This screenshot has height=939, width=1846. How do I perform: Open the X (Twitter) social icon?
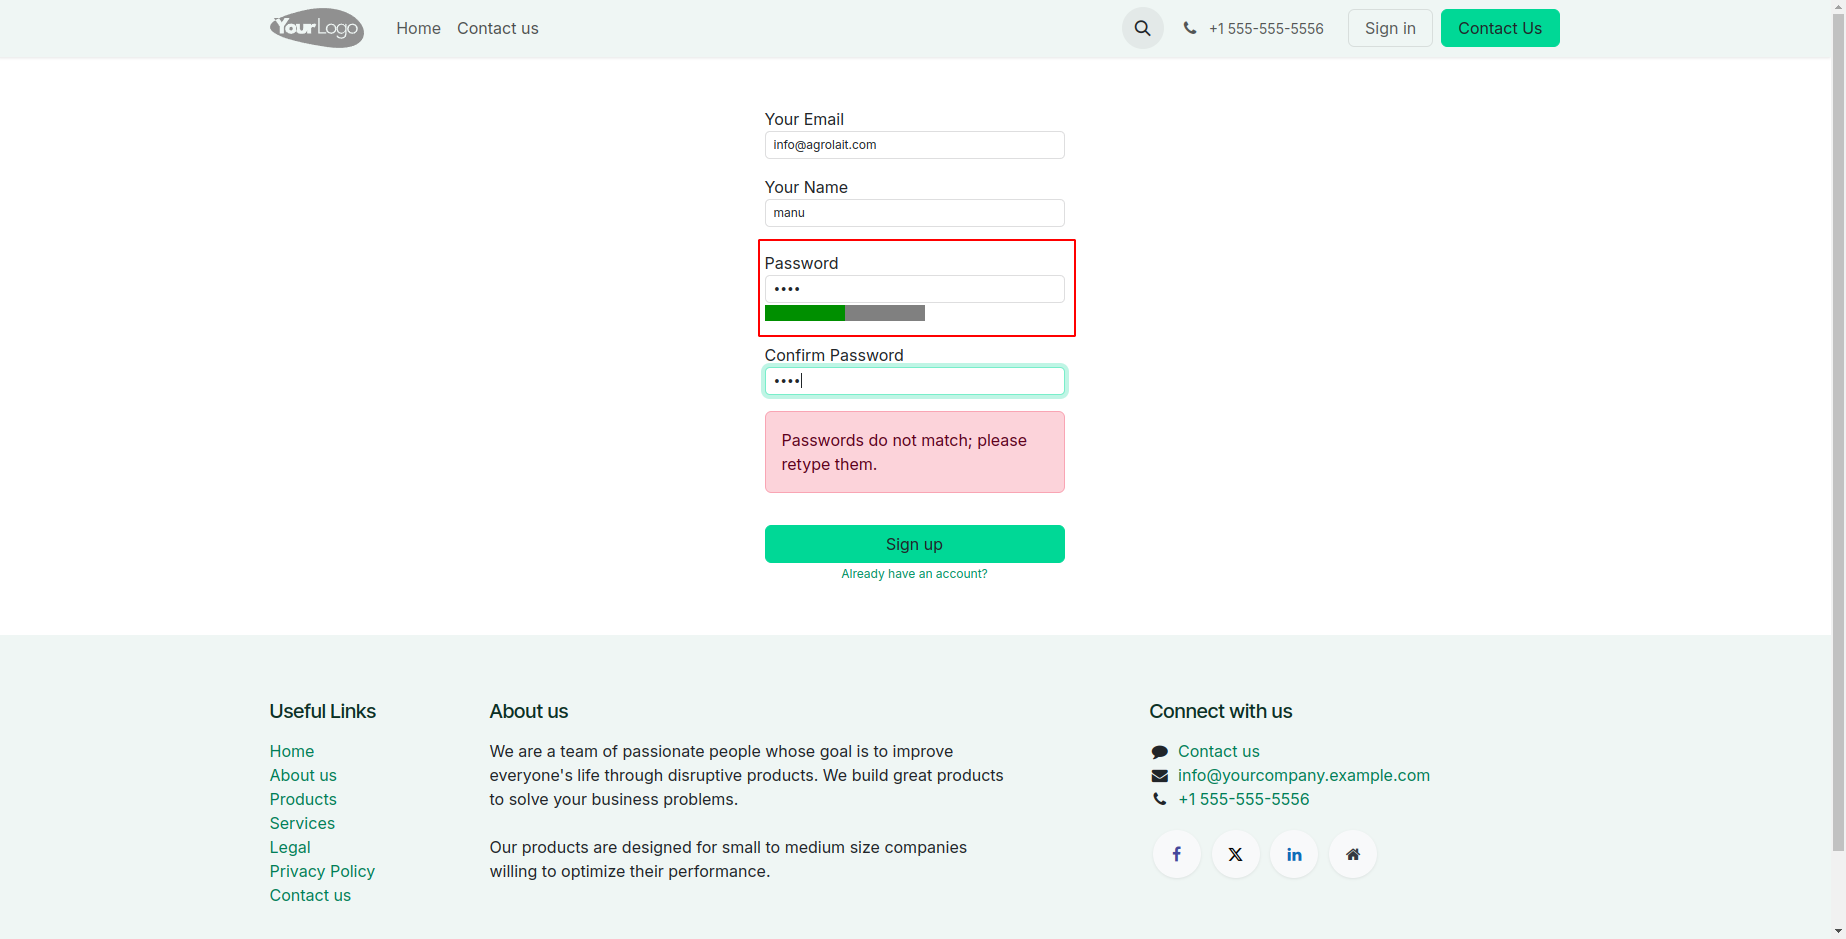tap(1236, 854)
